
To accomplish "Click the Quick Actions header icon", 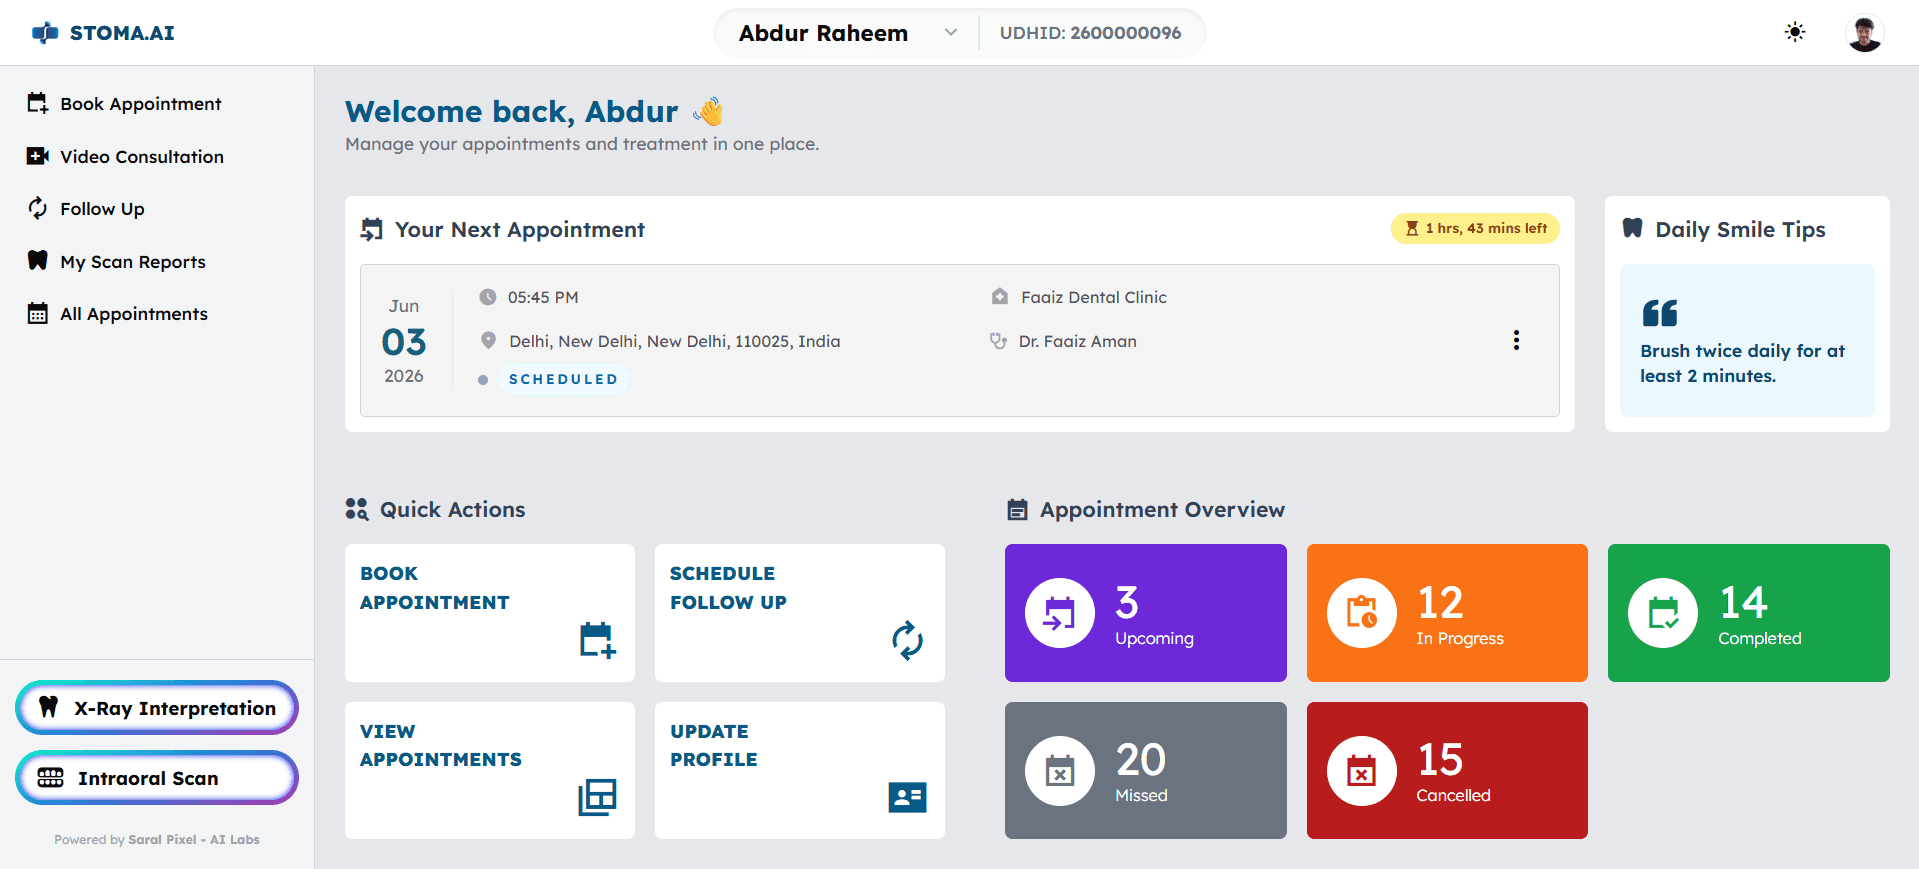I will (357, 509).
